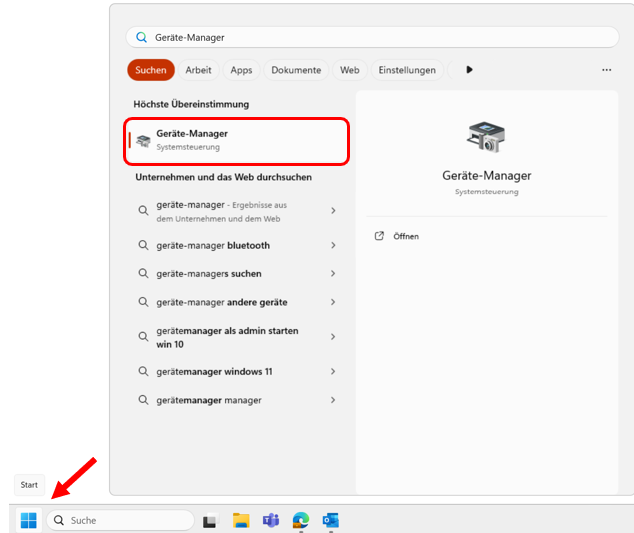Click the large Geräte-Manager icon in preview pane
The image size is (634, 533).
click(486, 137)
